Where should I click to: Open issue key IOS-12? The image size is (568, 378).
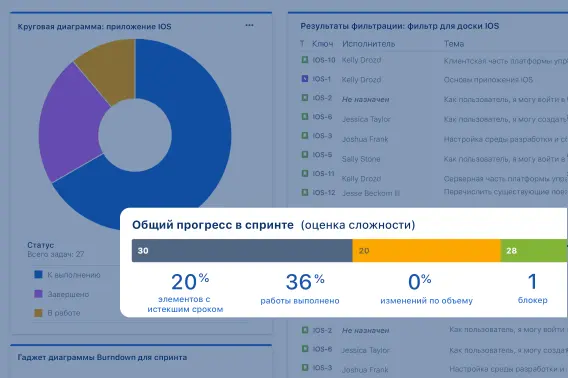pos(324,192)
